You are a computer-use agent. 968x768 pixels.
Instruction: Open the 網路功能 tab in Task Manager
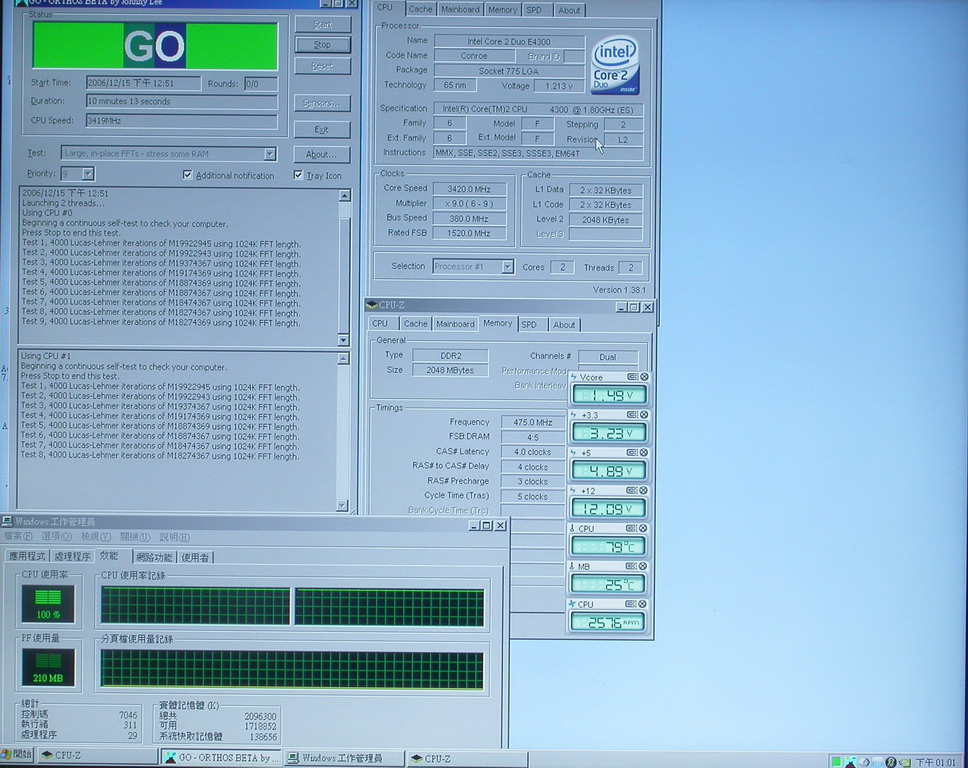pyautogui.click(x=154, y=557)
